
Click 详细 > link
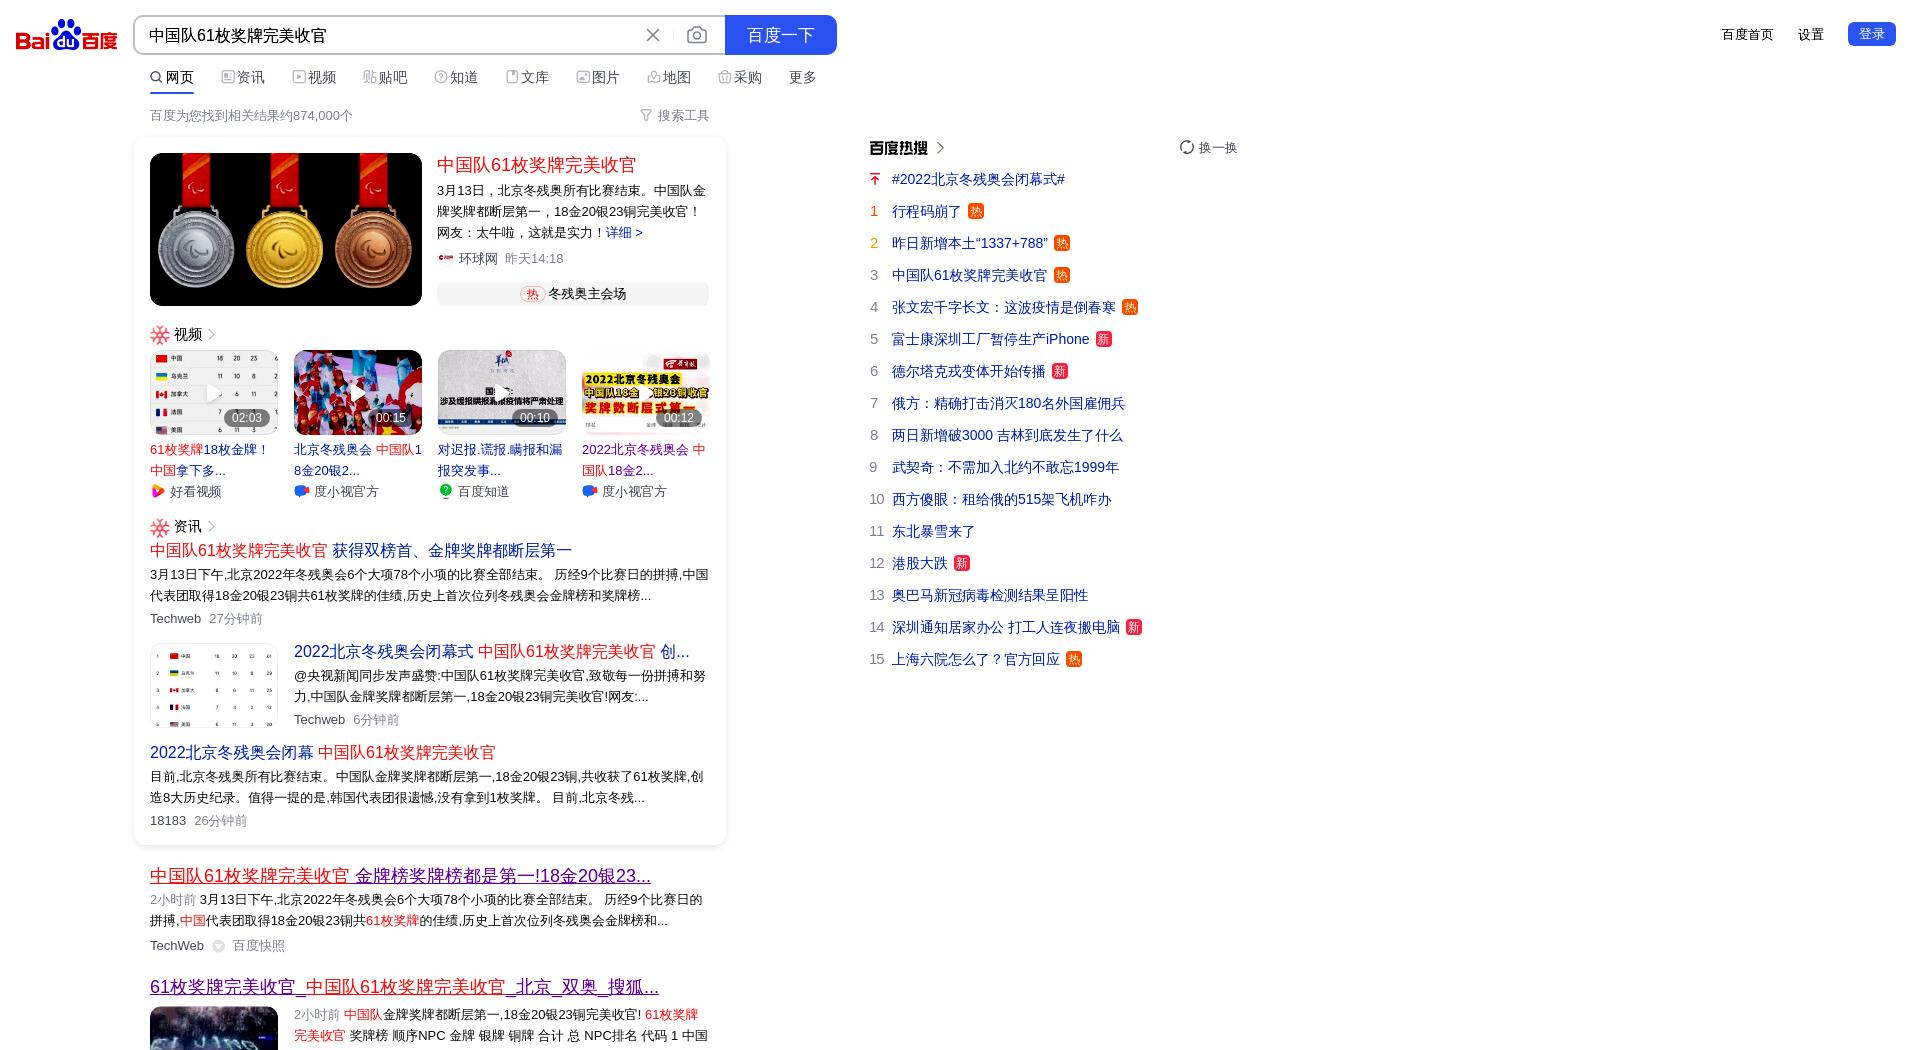(624, 232)
